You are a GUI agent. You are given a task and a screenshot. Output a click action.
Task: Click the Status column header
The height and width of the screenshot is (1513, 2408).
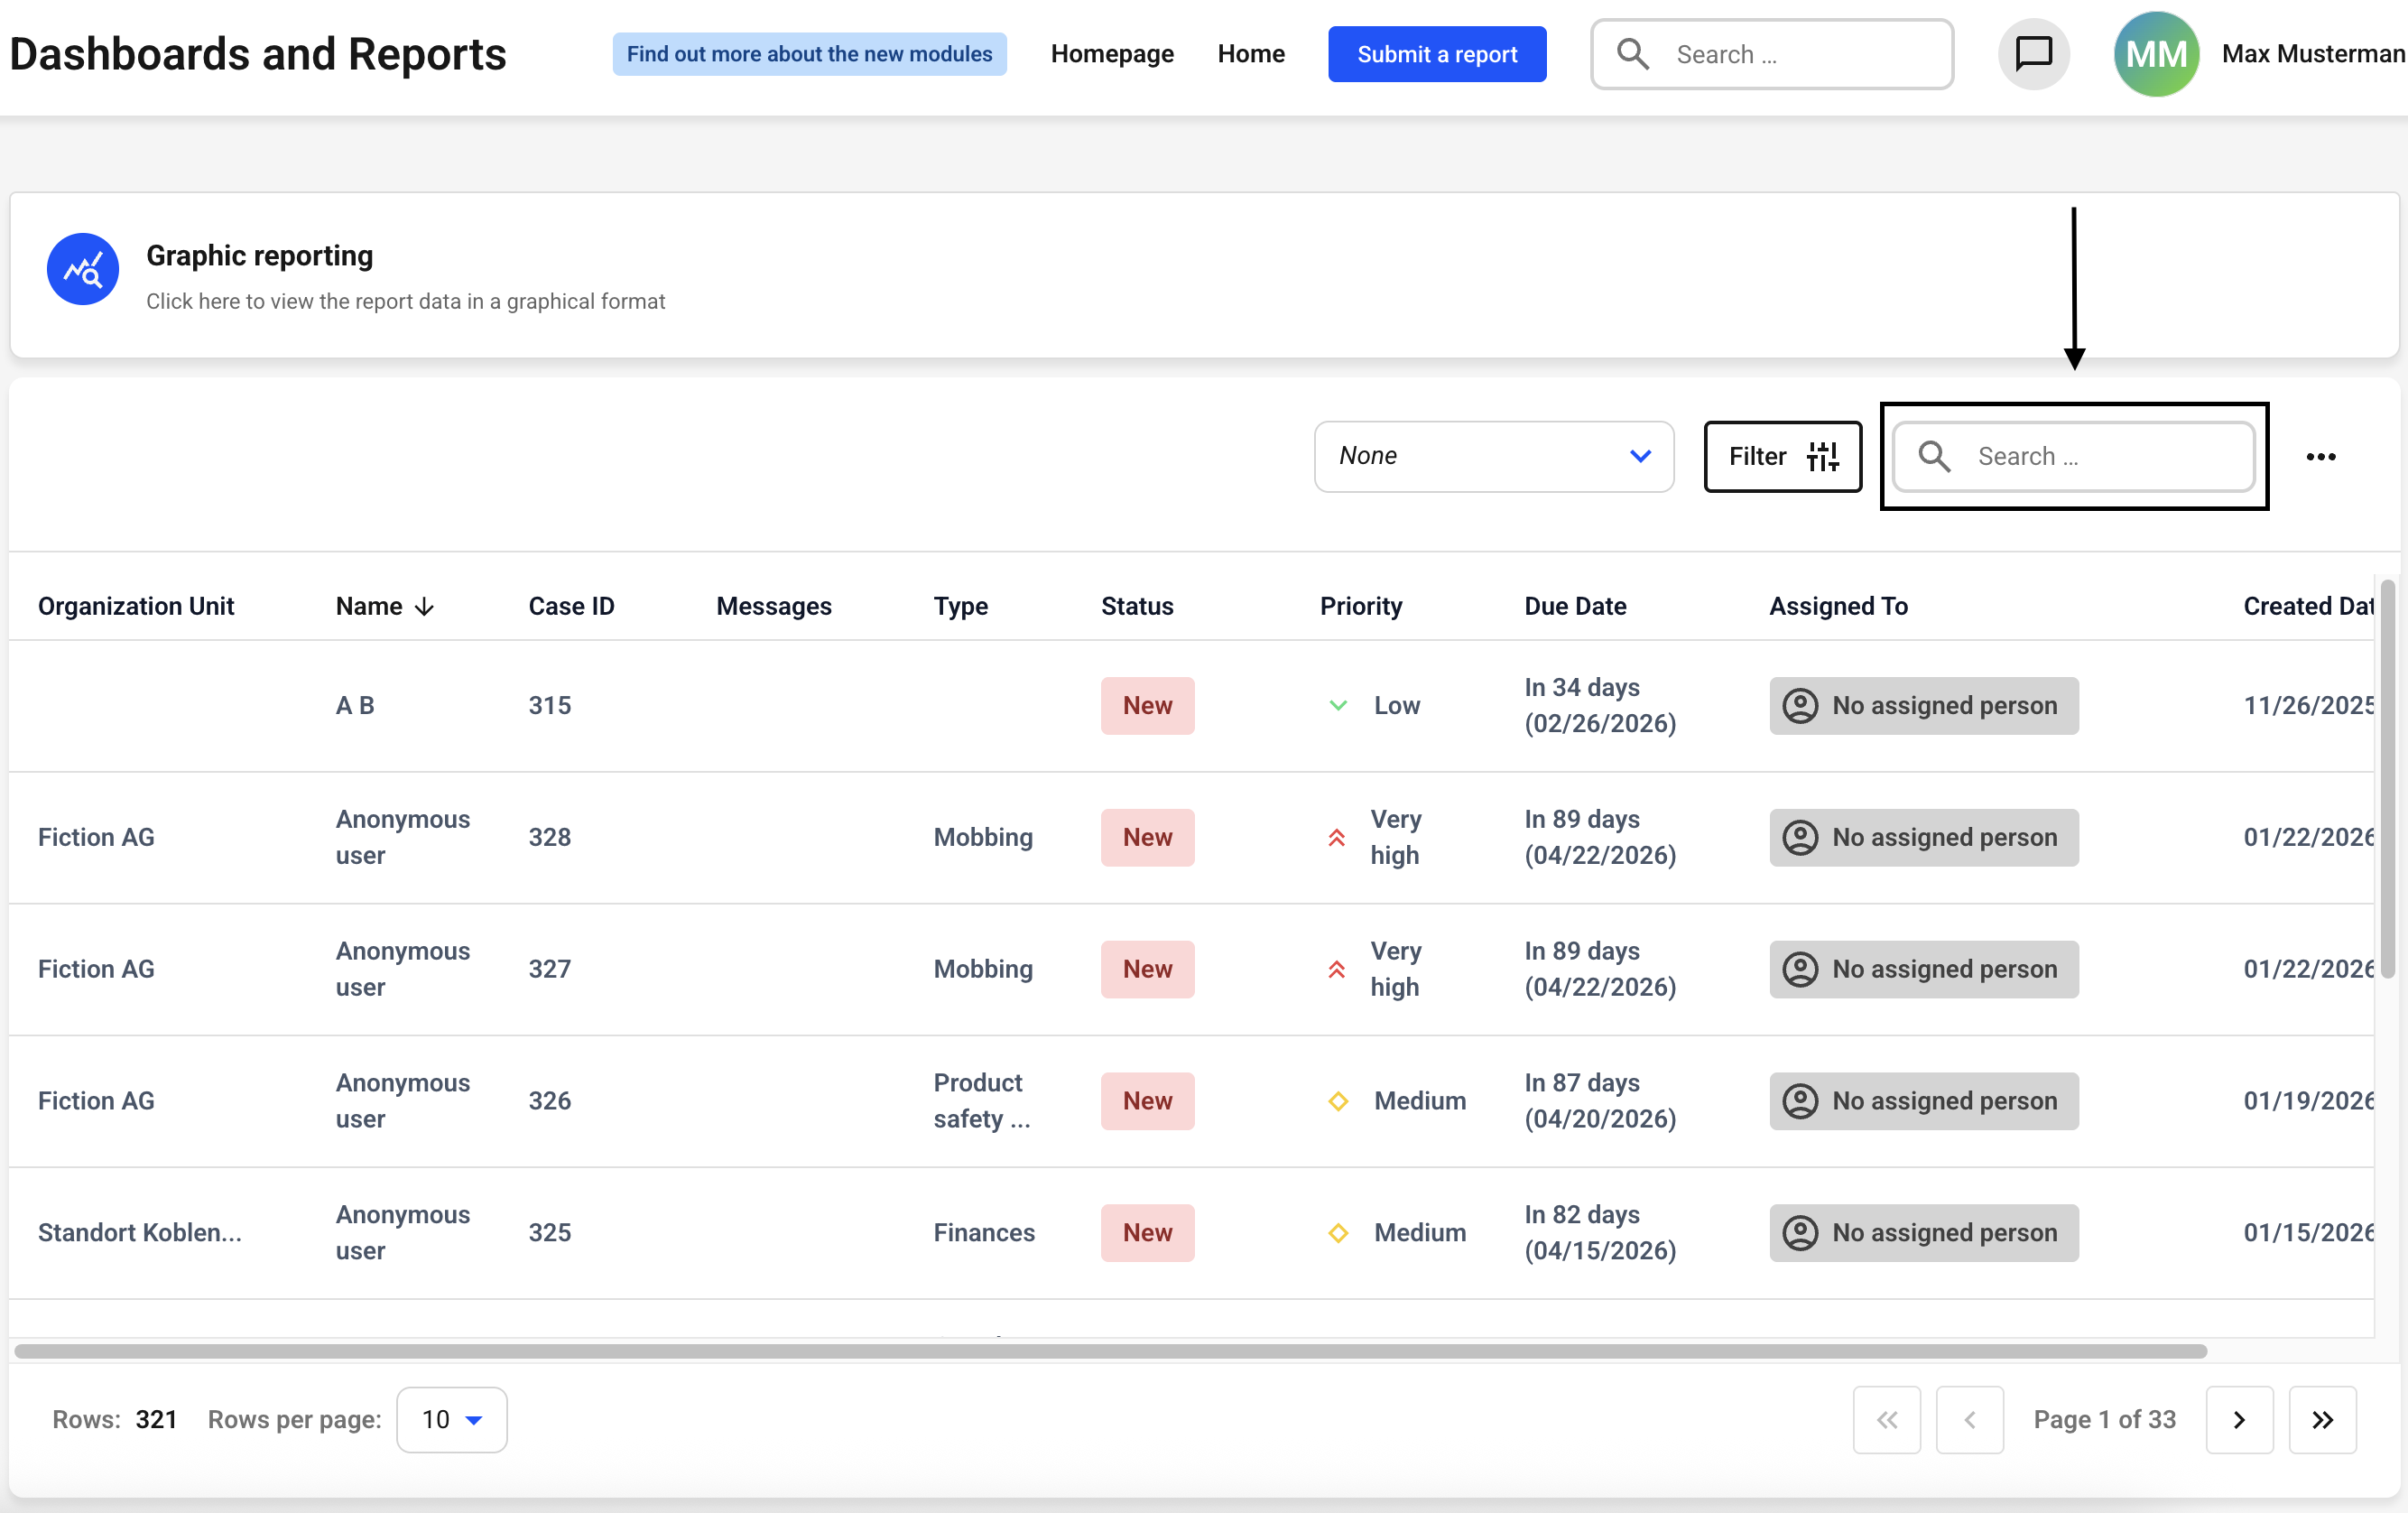pos(1137,607)
